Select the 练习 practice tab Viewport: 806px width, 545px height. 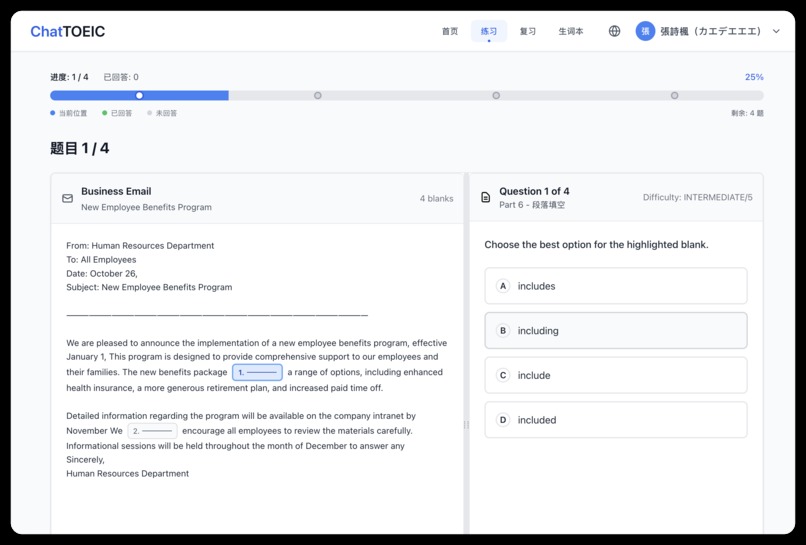pos(489,31)
